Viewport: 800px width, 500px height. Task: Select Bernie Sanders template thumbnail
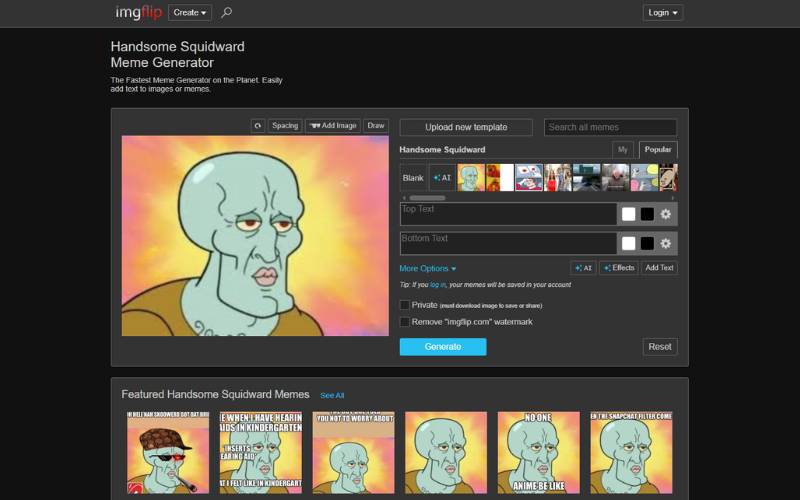(615, 178)
